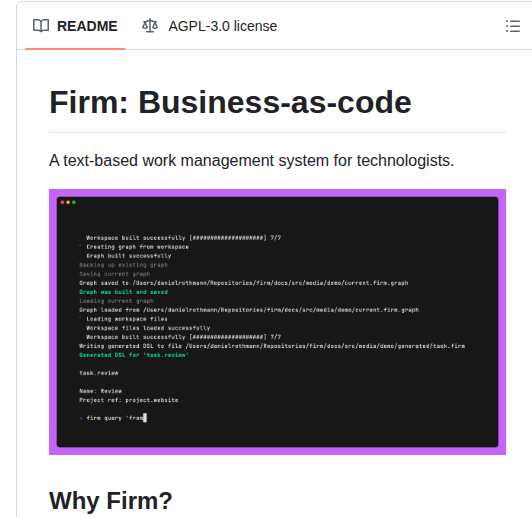
Task: Click the license scales icon
Action: pyautogui.click(x=150, y=26)
